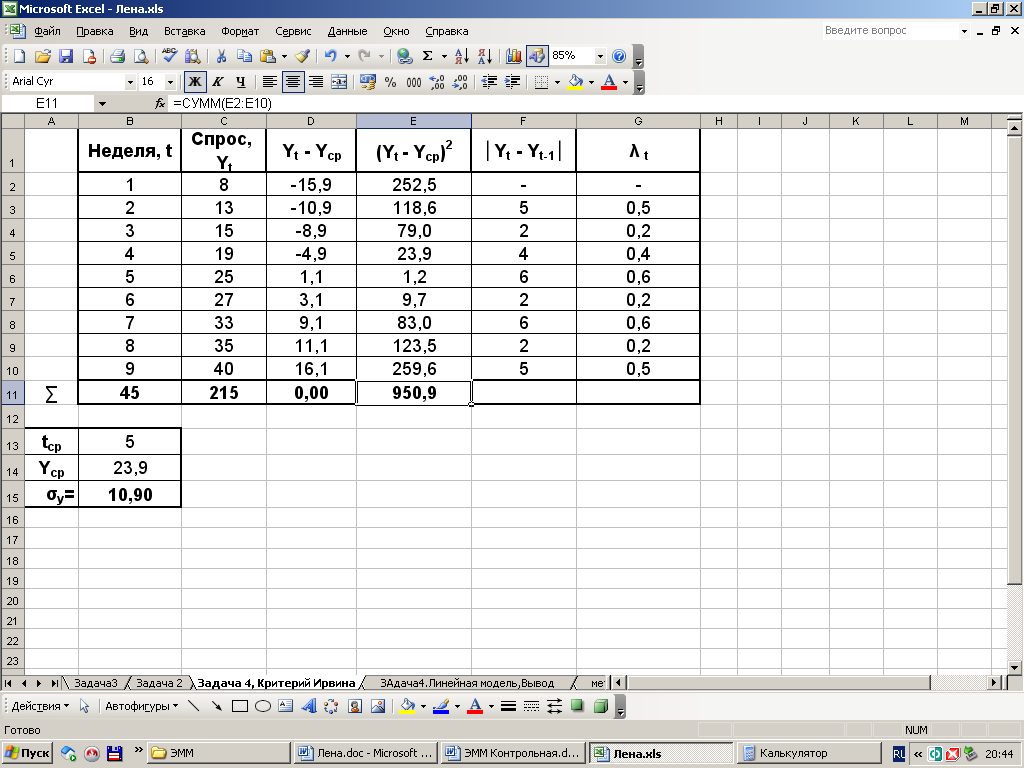
Task: Launch the Chart Wizard icon
Action: 514,56
